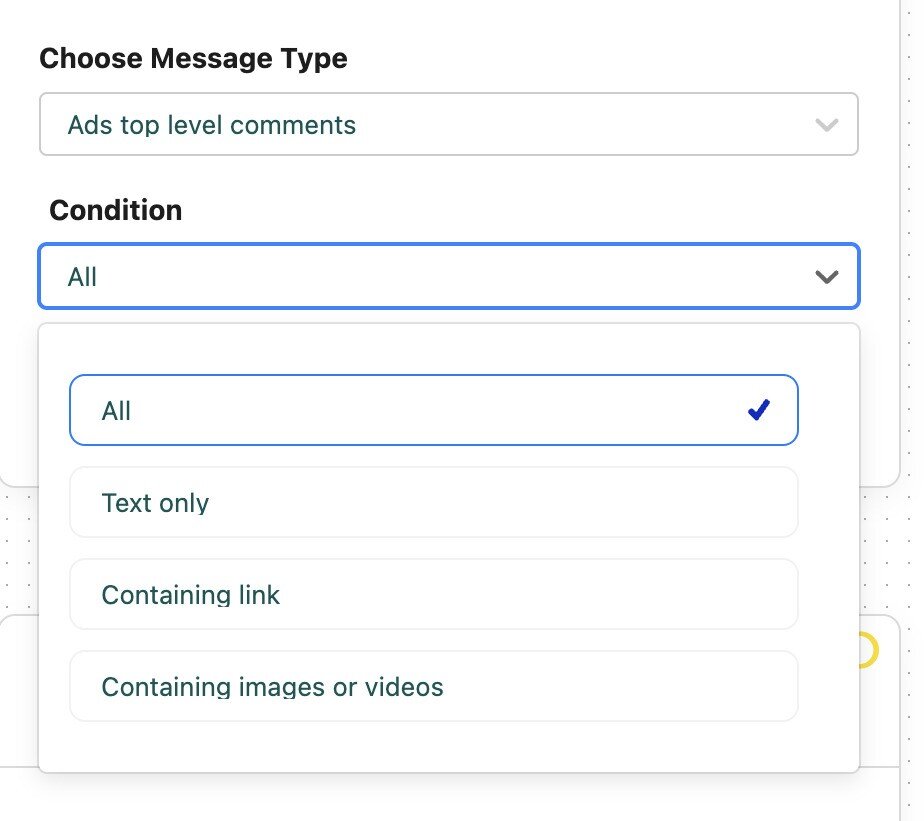Click the Ads top level comments field
The width and height of the screenshot is (924, 821).
[448, 124]
